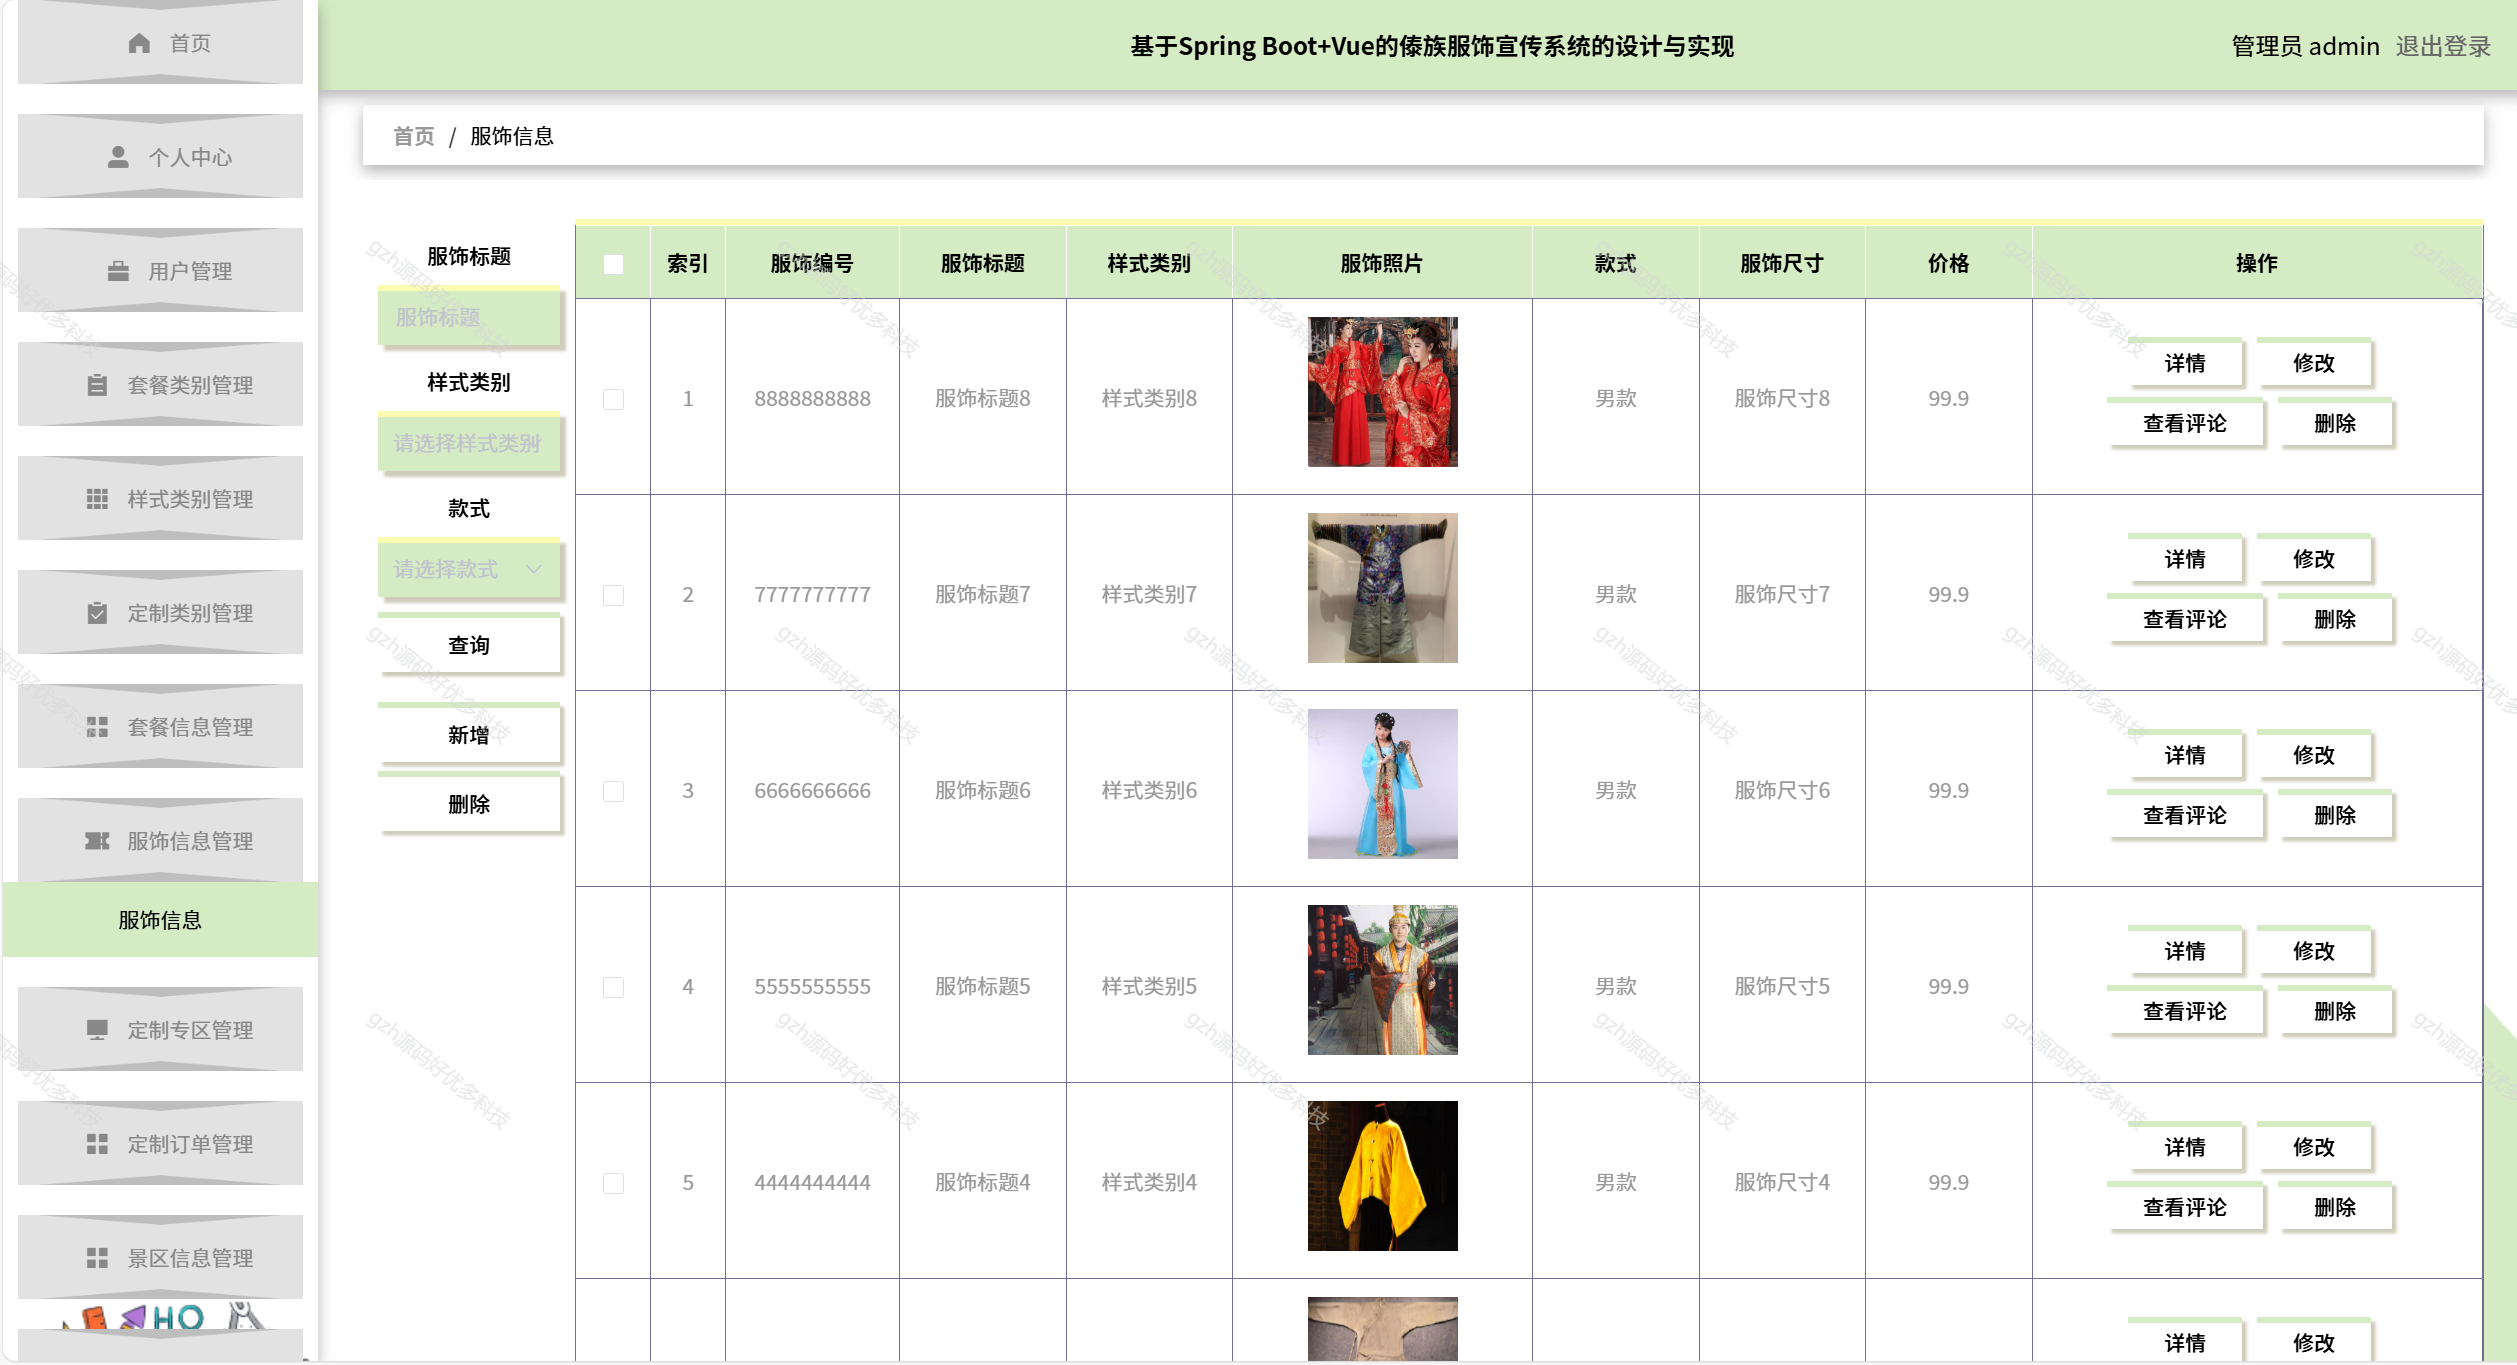Viewport: 2517px width, 1365px height.
Task: Open the 请选择样式类别 selector
Action: point(469,443)
